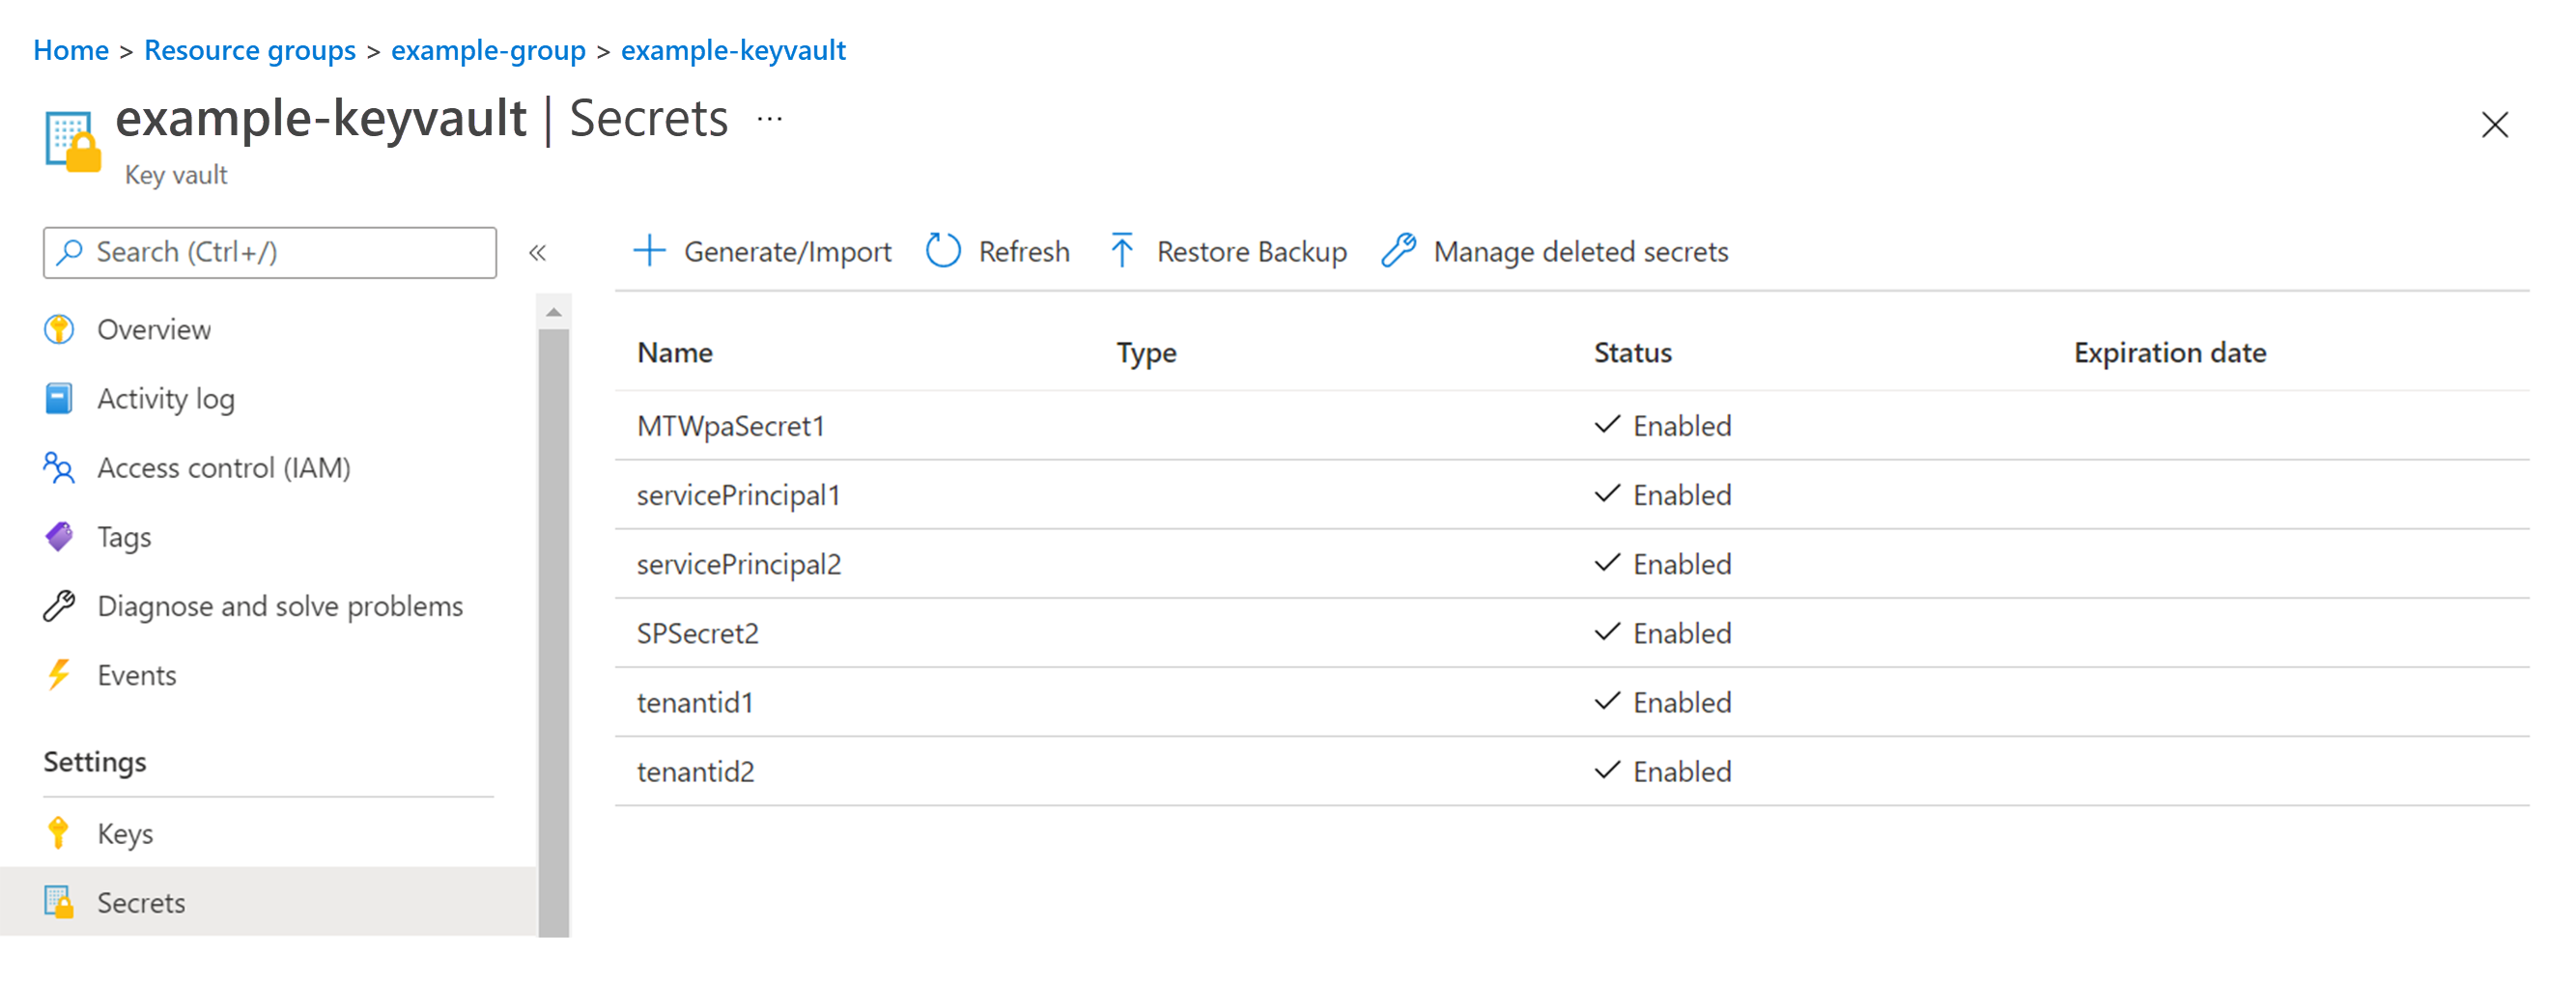The height and width of the screenshot is (982, 2576).
Task: Close the Secrets blade with X
Action: click(2494, 124)
